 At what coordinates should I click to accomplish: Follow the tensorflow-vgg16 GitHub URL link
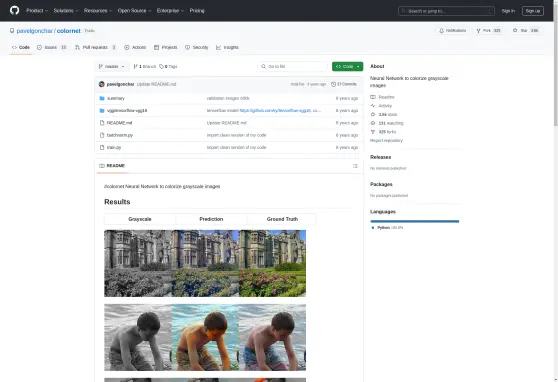point(275,111)
